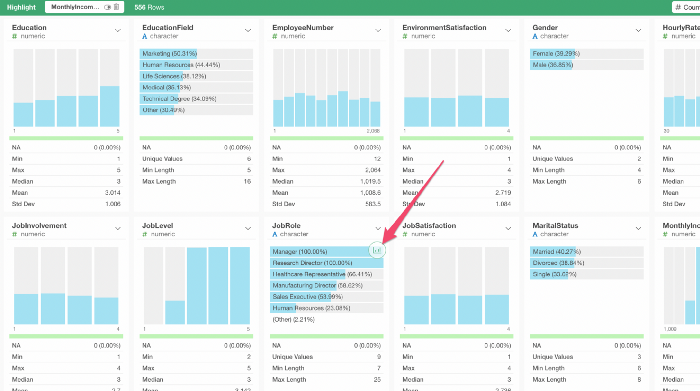Open the Gender column options chevron
This screenshot has height=391, width=700.
click(638, 30)
